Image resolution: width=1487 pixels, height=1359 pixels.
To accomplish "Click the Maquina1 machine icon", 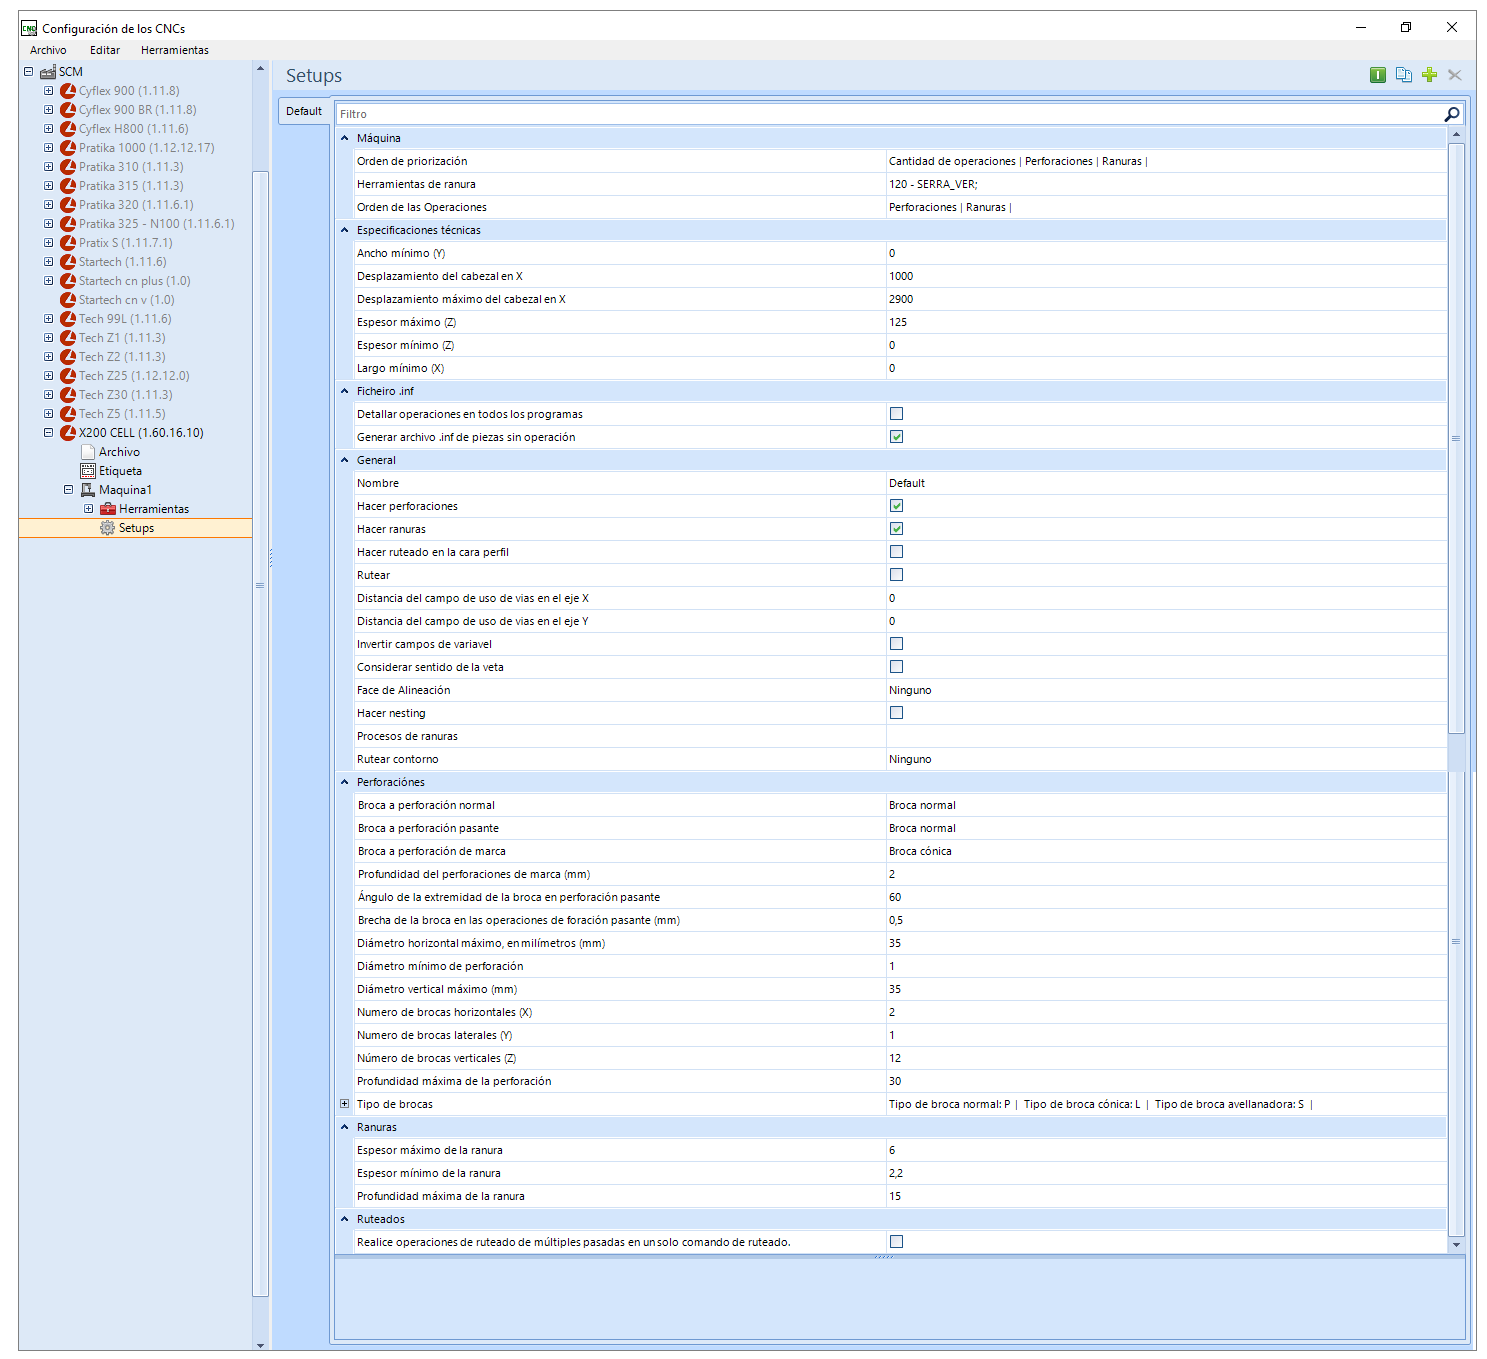I will click(88, 490).
